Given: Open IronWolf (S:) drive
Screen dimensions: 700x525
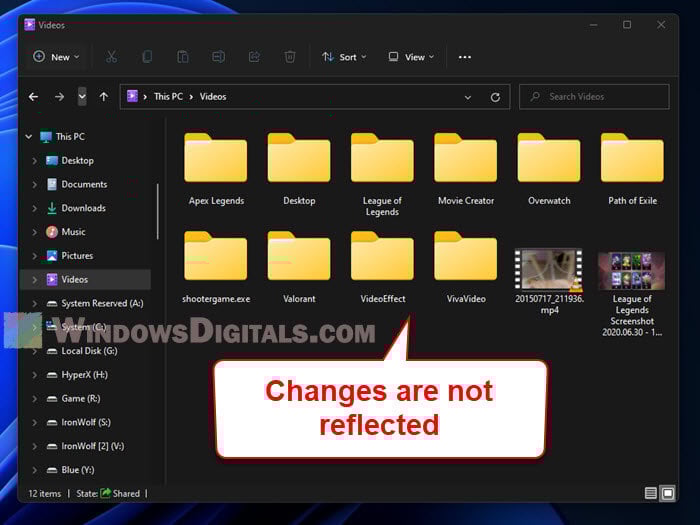Looking at the screenshot, I should 78,422.
